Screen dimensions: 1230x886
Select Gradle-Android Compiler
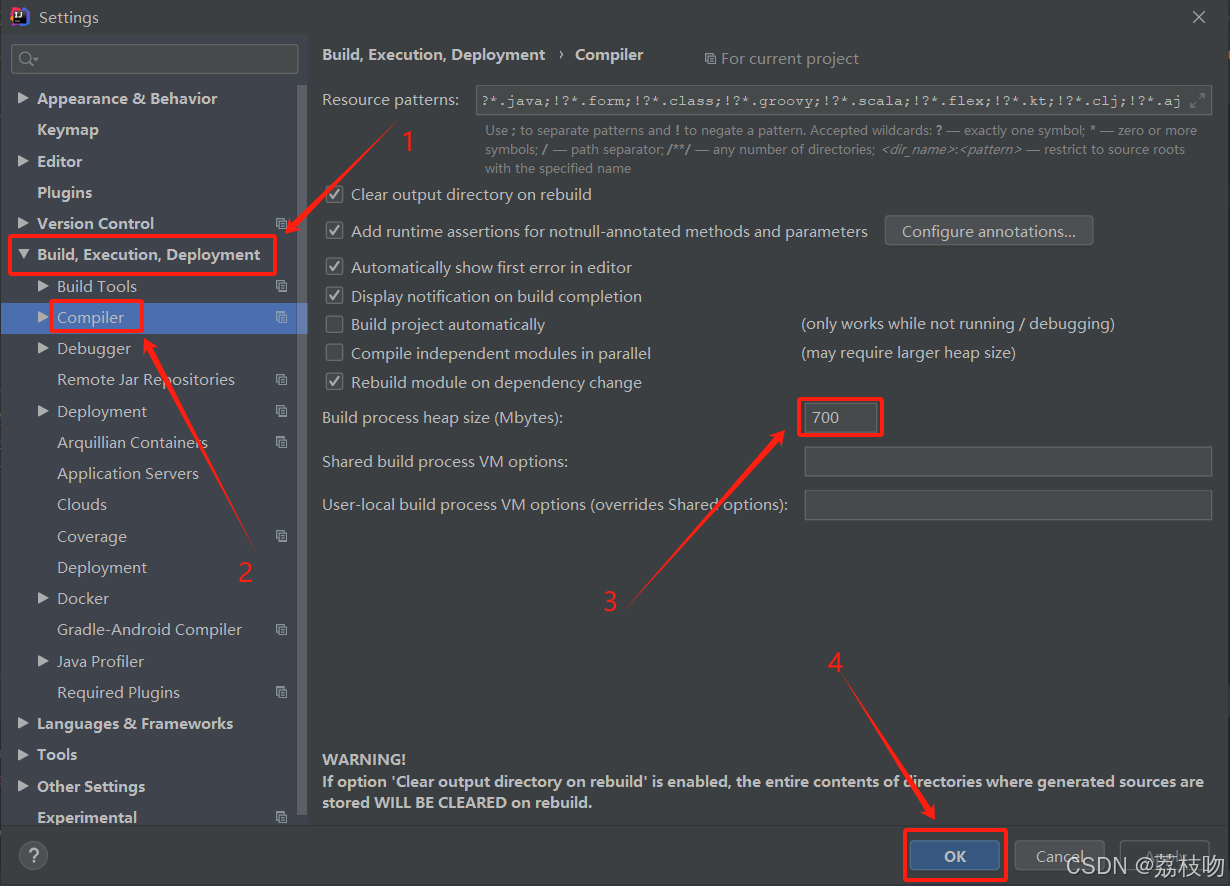(x=149, y=630)
